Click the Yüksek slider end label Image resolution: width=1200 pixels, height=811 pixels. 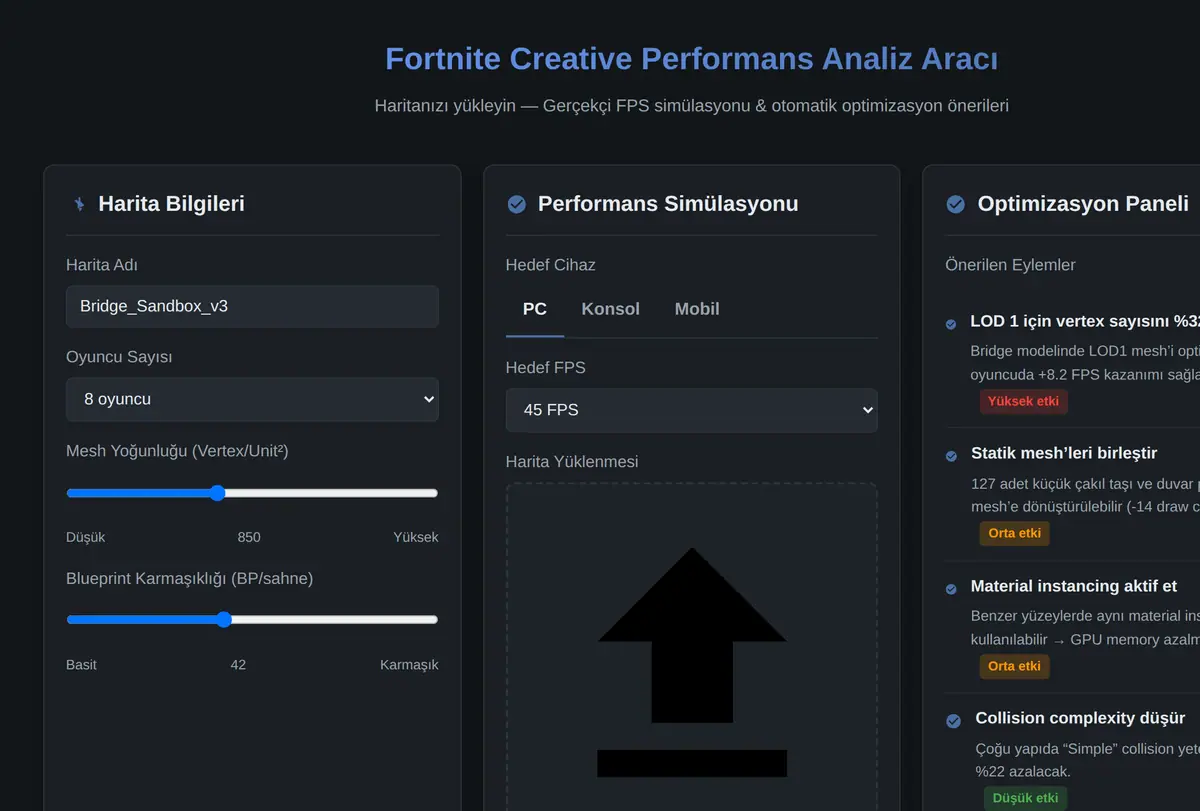pos(416,537)
